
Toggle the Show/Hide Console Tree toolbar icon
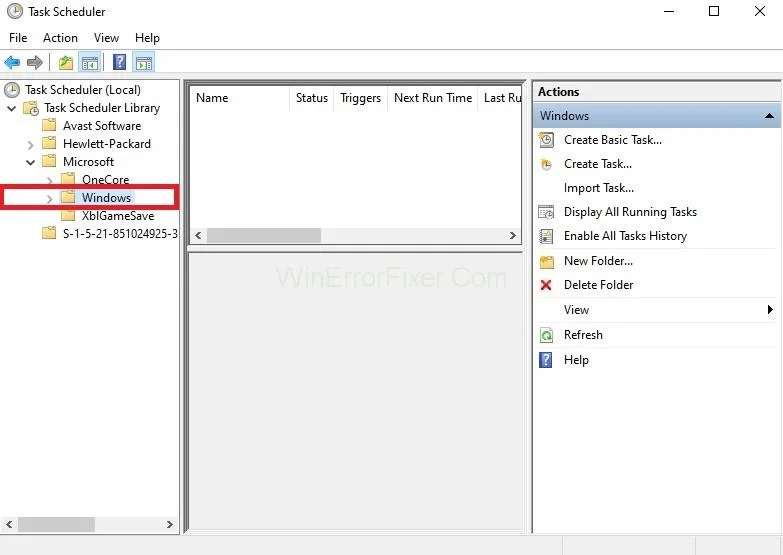point(90,63)
